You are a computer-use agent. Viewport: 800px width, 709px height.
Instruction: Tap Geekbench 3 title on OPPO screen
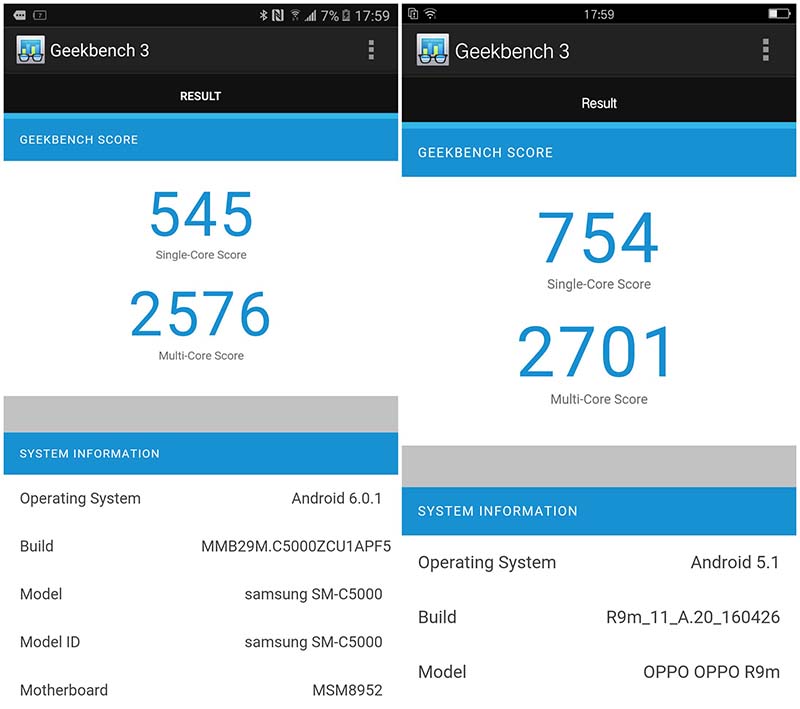click(512, 51)
